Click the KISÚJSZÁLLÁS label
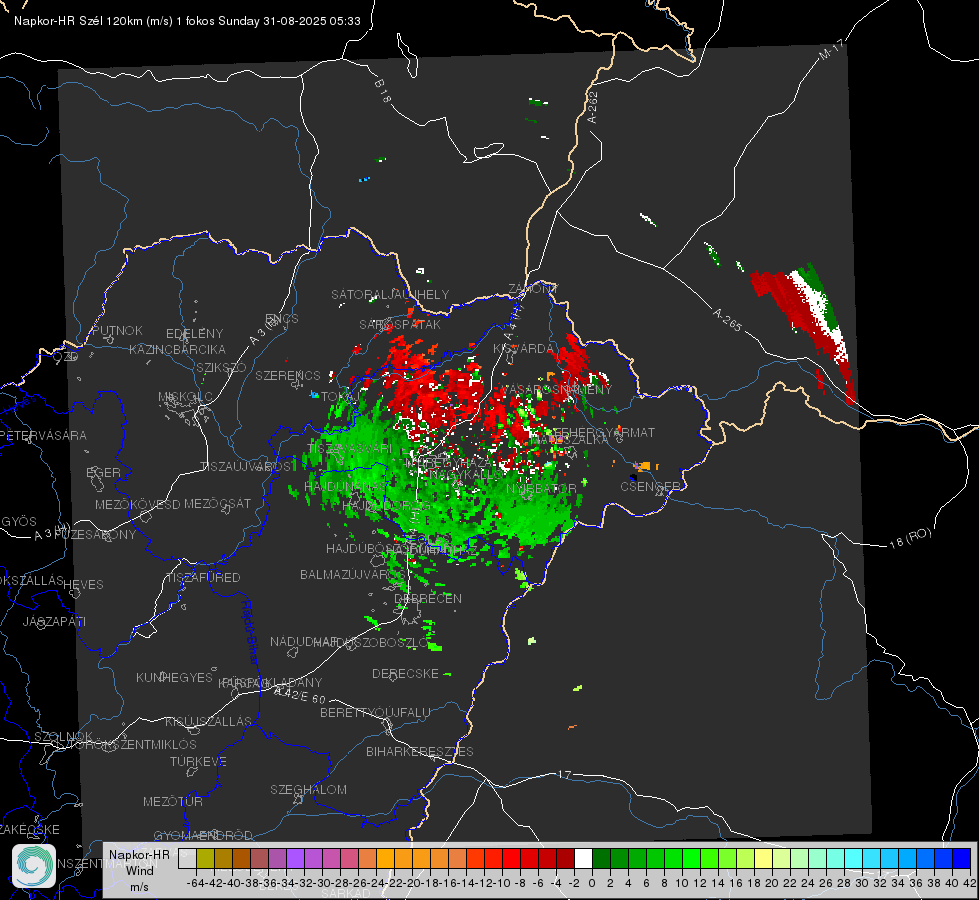 209,721
